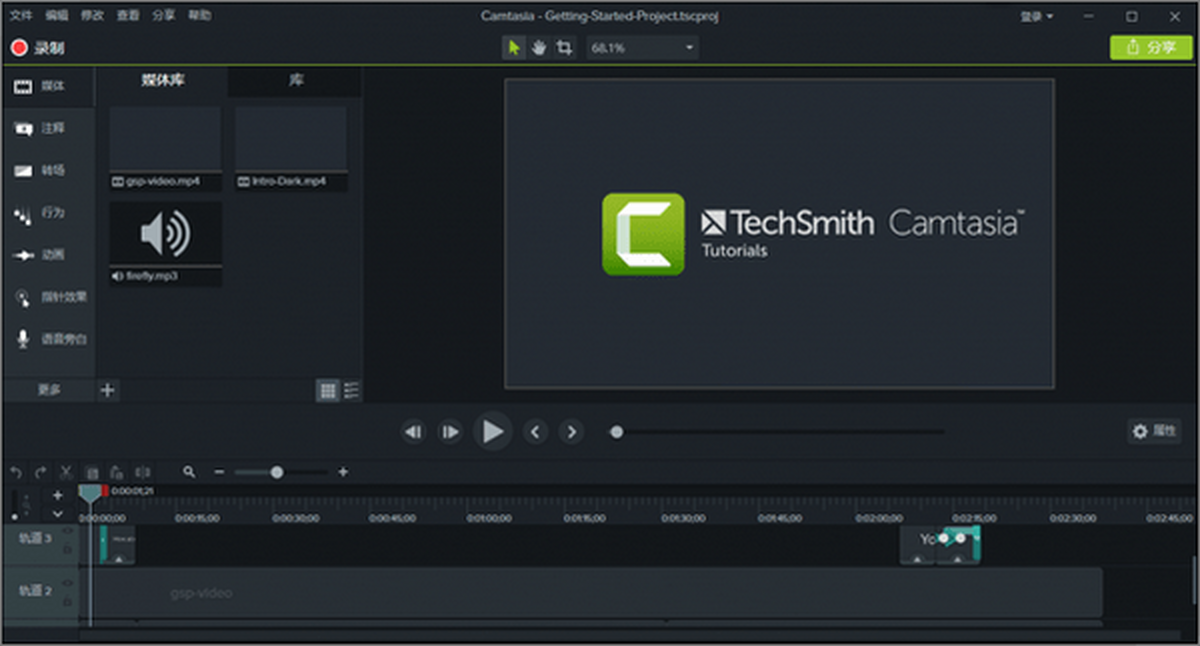
Task: Click the scissors Split icon above the timeline
Action: click(66, 471)
